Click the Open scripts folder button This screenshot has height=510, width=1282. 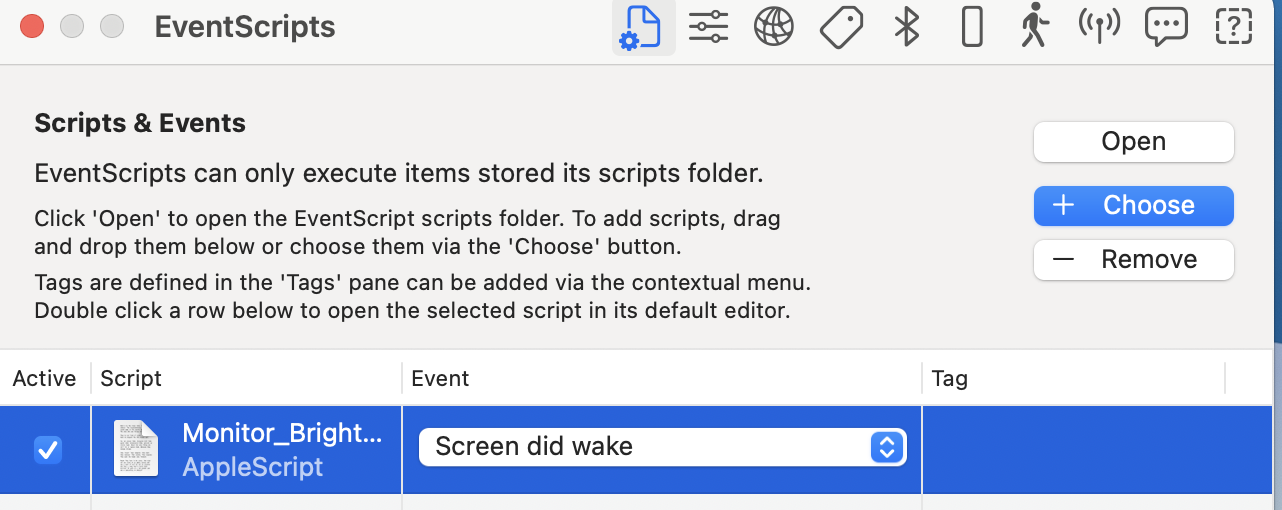pyautogui.click(x=1133, y=142)
